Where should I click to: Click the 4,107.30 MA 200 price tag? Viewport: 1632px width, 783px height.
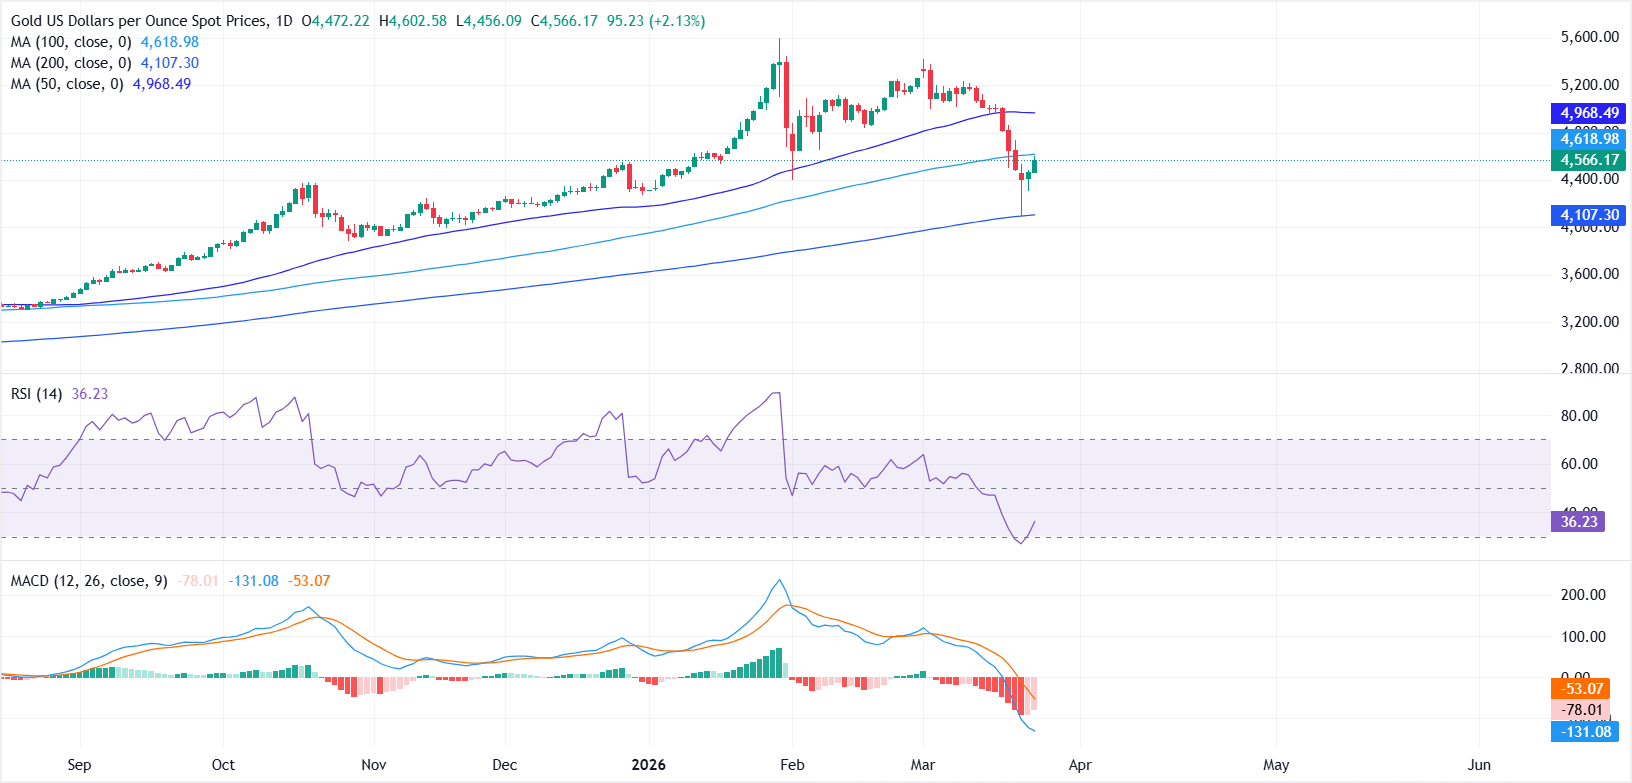point(1589,215)
